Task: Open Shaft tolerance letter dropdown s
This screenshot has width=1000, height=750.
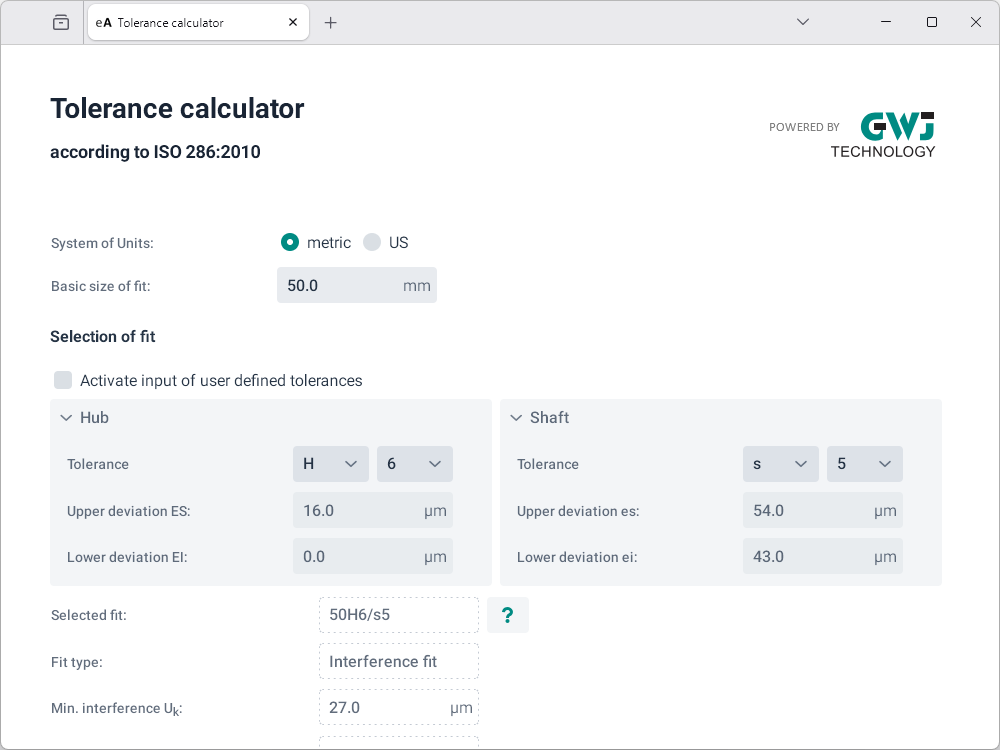Action: (780, 464)
